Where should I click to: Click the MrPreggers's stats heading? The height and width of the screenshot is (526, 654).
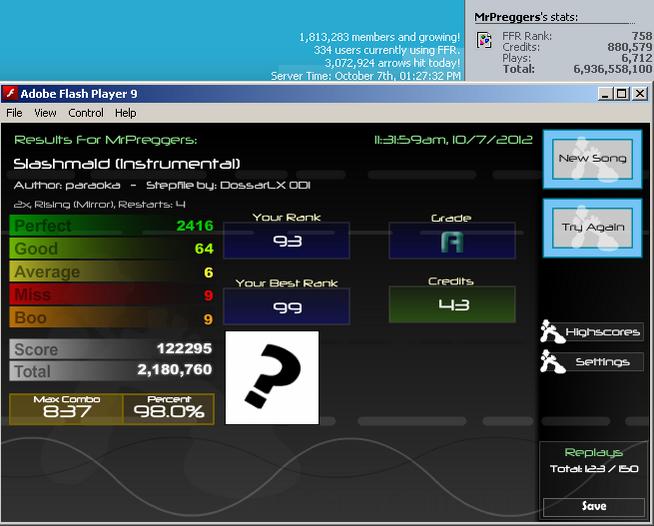(x=526, y=17)
